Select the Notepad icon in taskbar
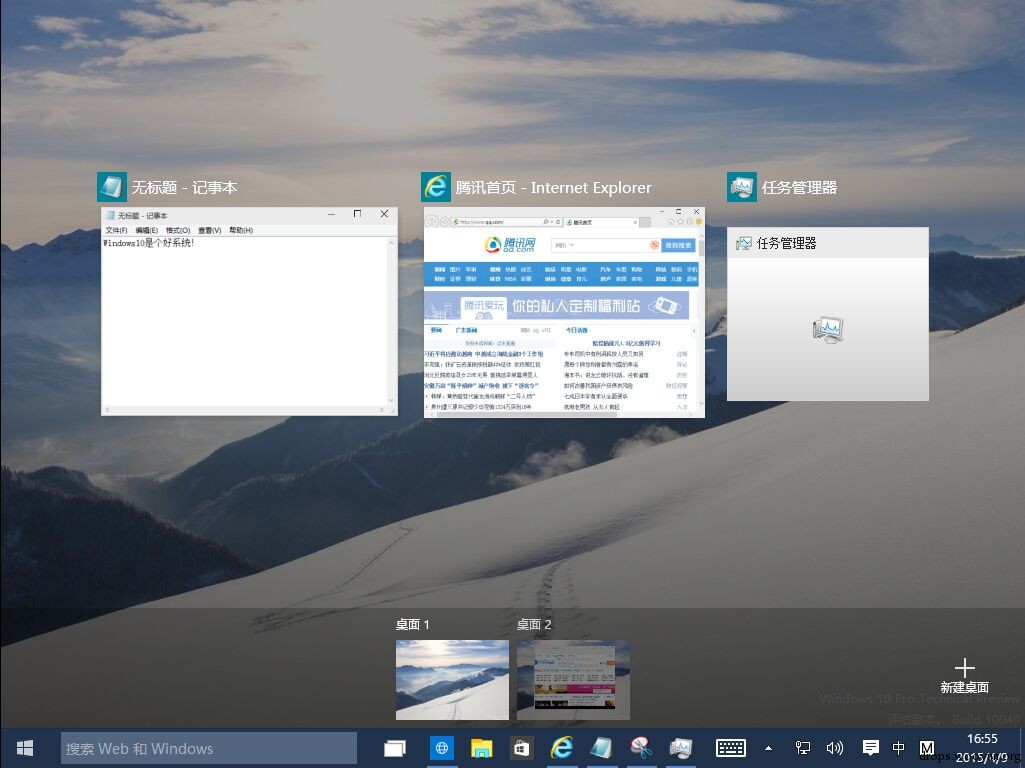 coord(601,748)
